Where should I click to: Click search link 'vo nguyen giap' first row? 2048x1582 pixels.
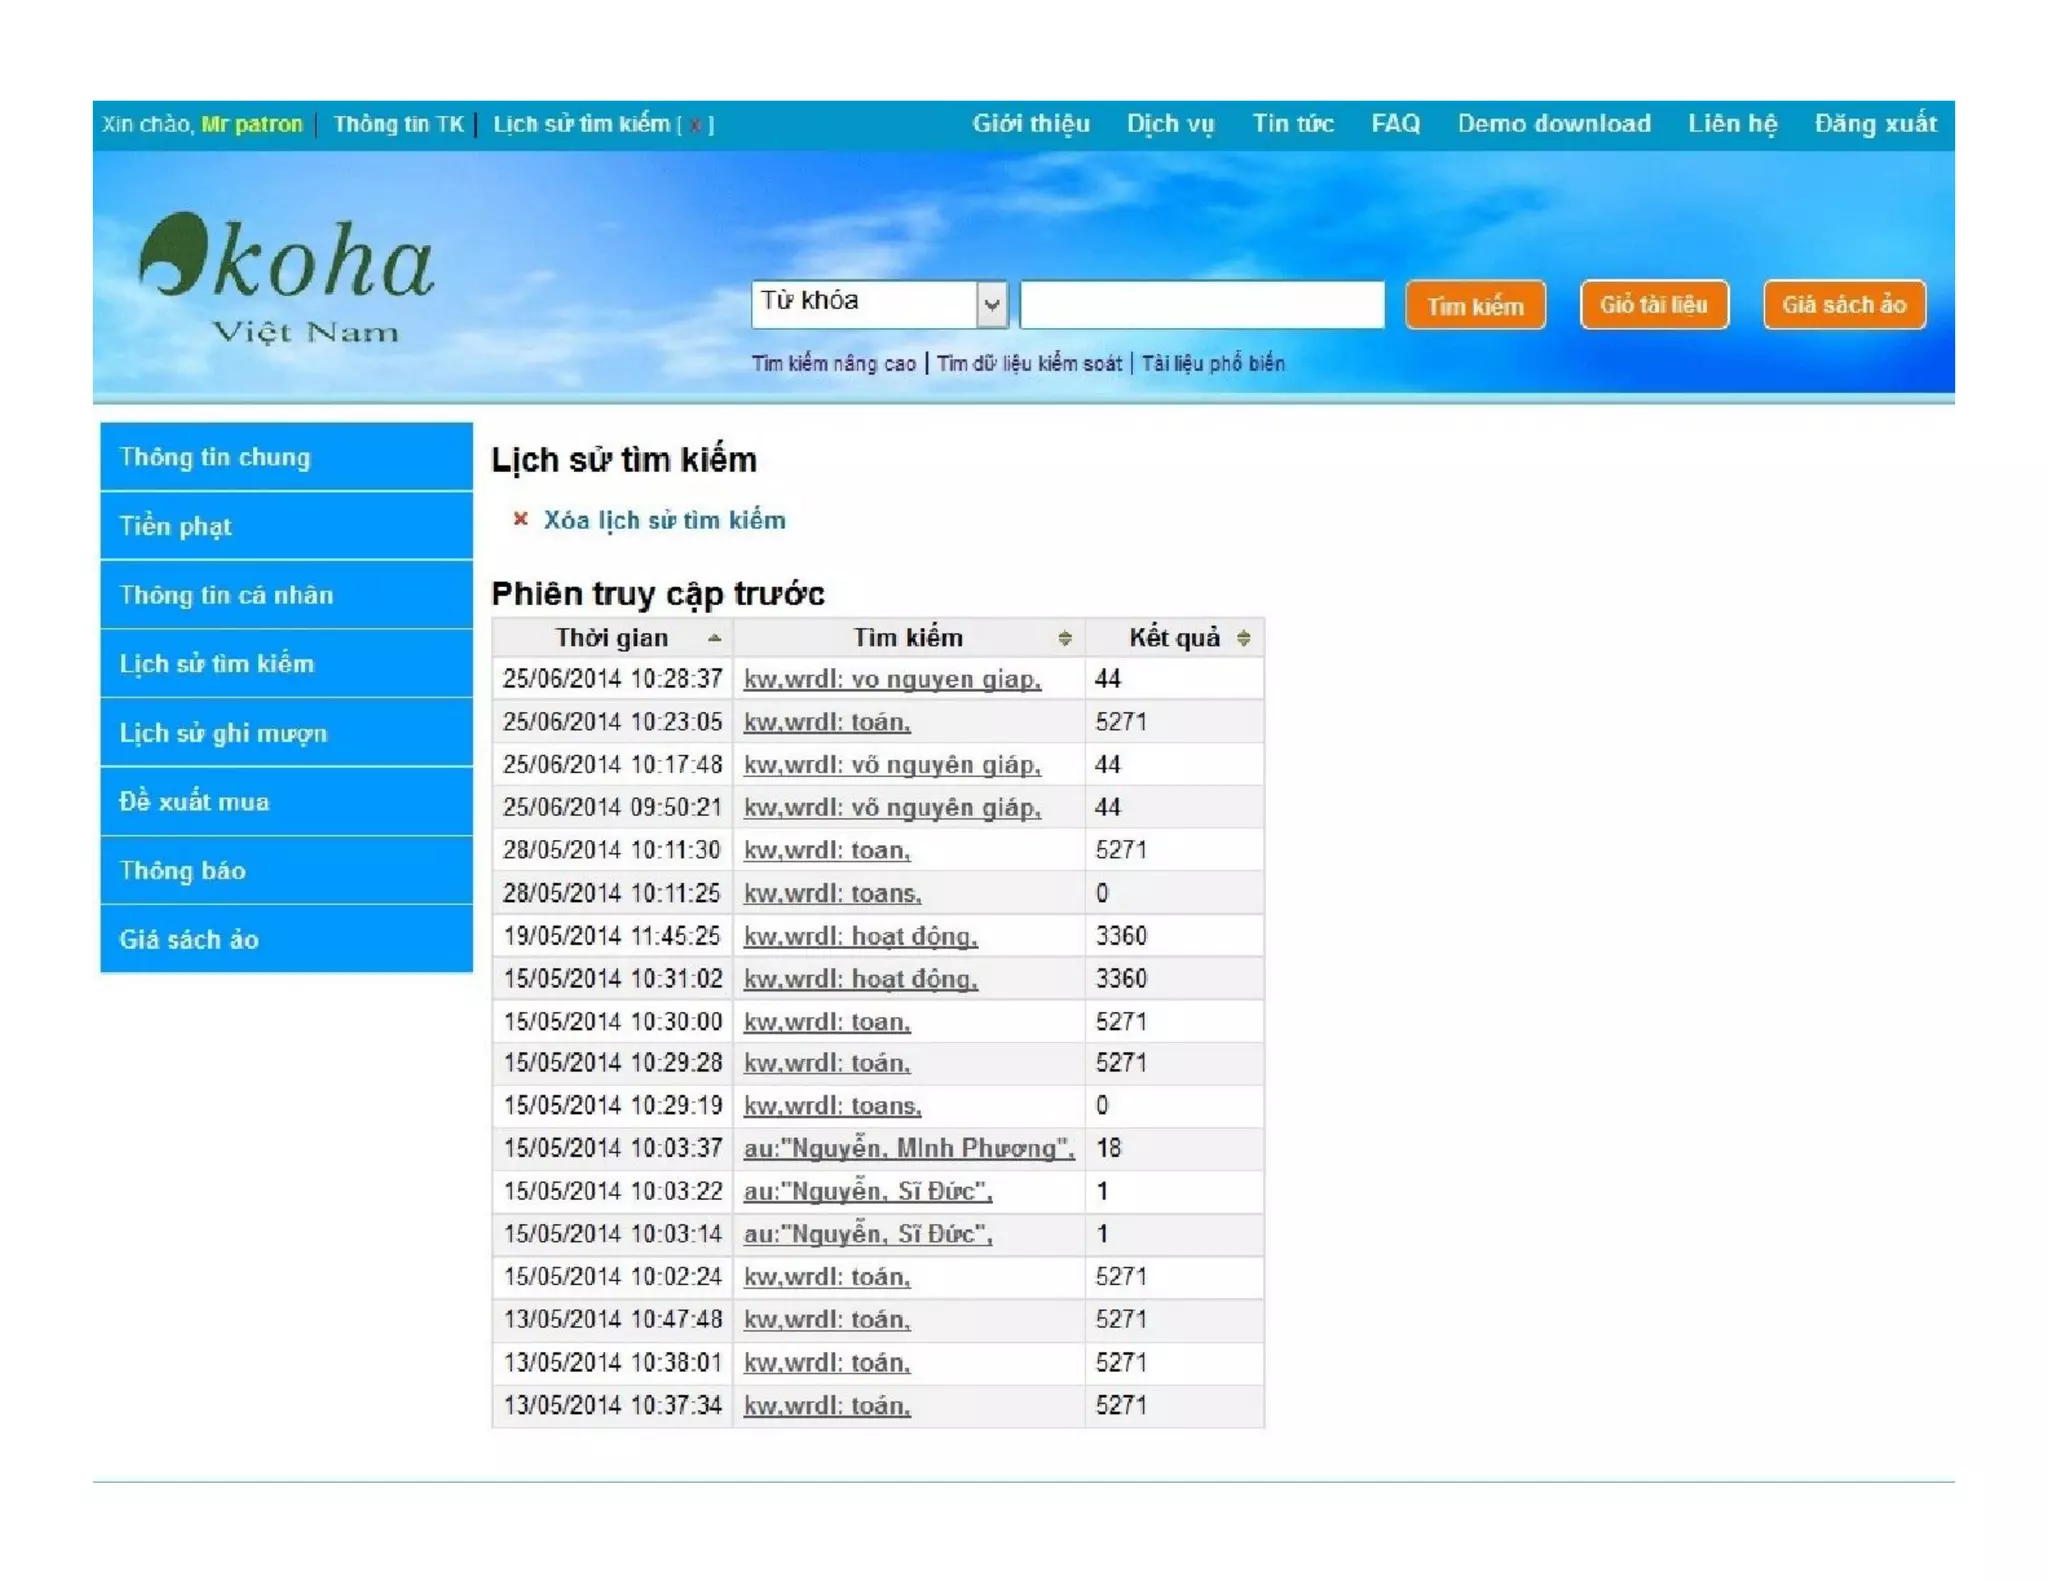click(892, 680)
